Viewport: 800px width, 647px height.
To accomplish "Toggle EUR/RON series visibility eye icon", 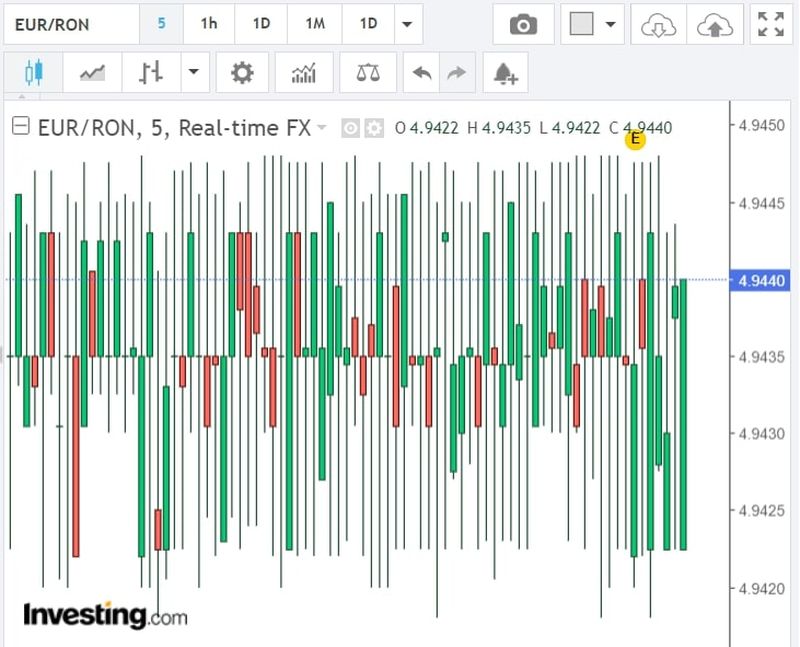I will click(x=351, y=128).
